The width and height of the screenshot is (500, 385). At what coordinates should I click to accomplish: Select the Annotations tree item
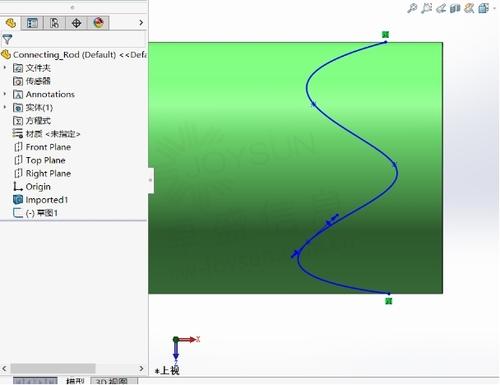tap(44, 94)
